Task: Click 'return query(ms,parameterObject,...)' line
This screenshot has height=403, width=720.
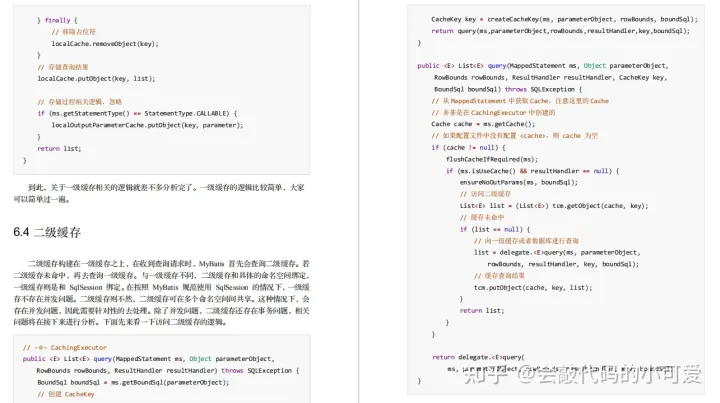Action: [560, 31]
